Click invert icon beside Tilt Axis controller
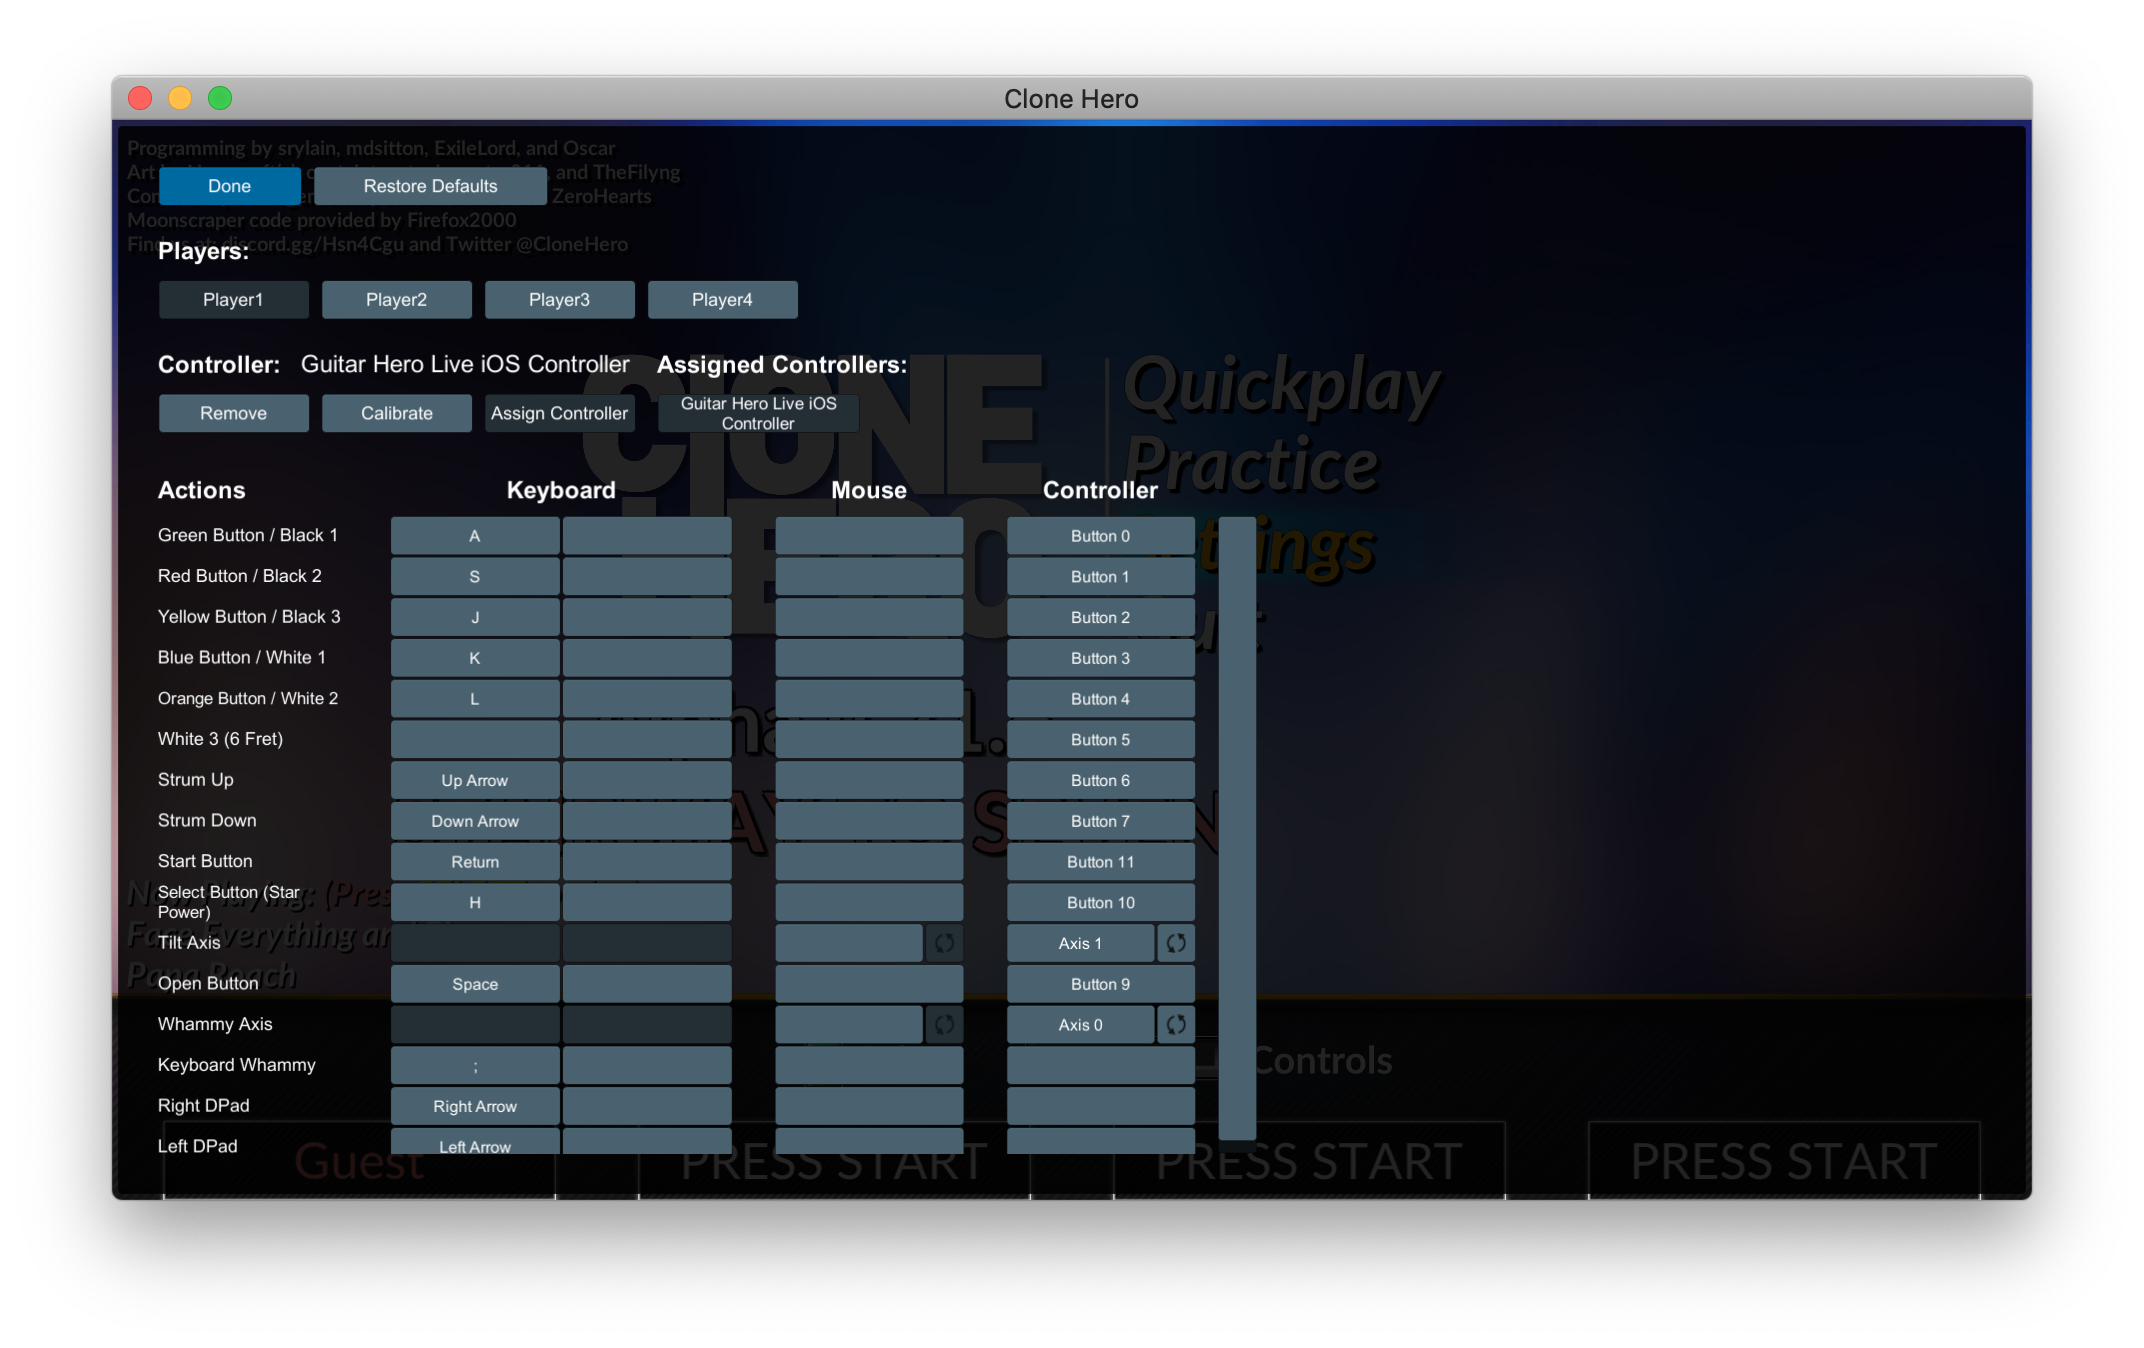Viewport: 2144px width, 1348px height. tap(1176, 943)
